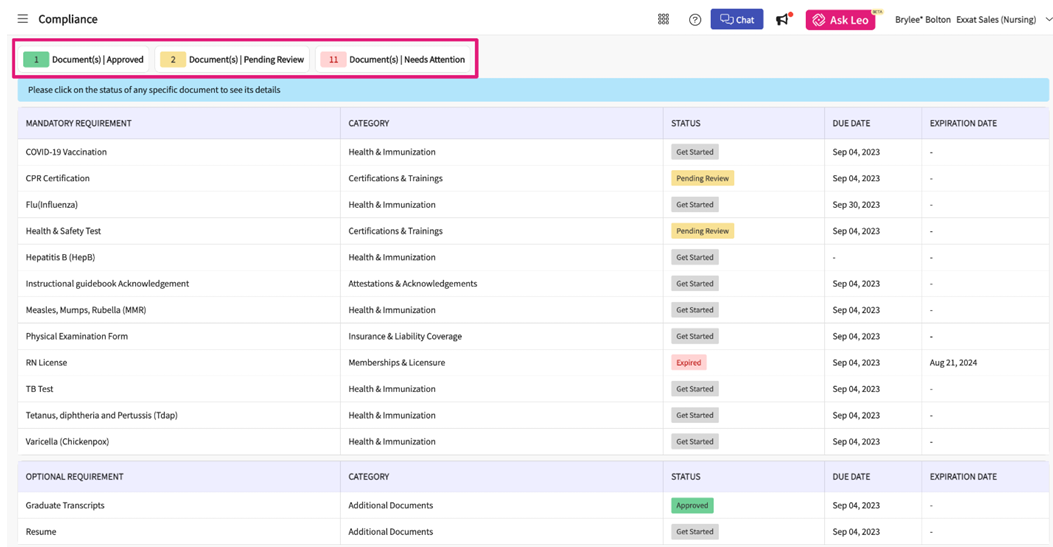Click Additional Documents category for Resume
Image resolution: width=1053 pixels, height=547 pixels.
click(390, 532)
